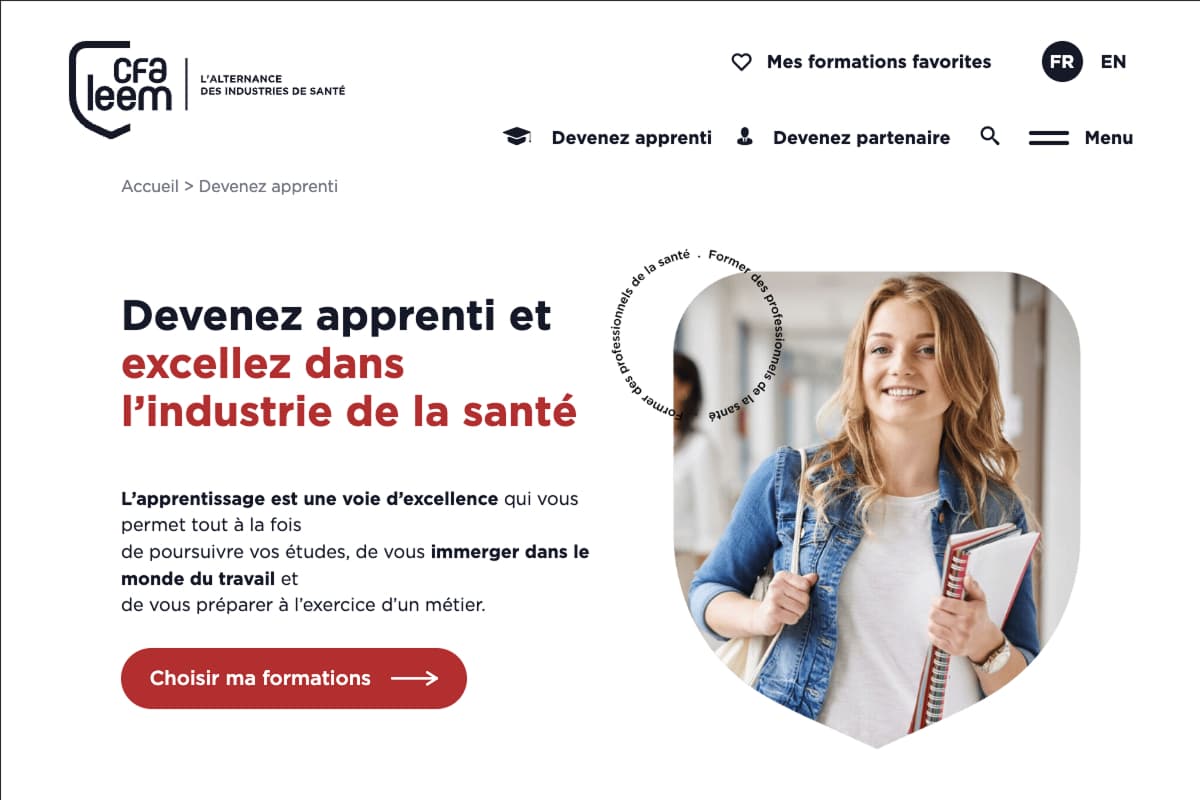The height and width of the screenshot is (800, 1200).
Task: Click the hamburger menu lines icon
Action: (1049, 138)
